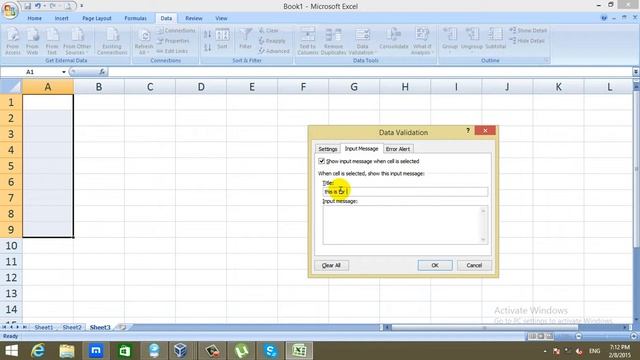This screenshot has width=640, height=360.
Task: Open Connections in the ribbon
Action: (x=176, y=31)
